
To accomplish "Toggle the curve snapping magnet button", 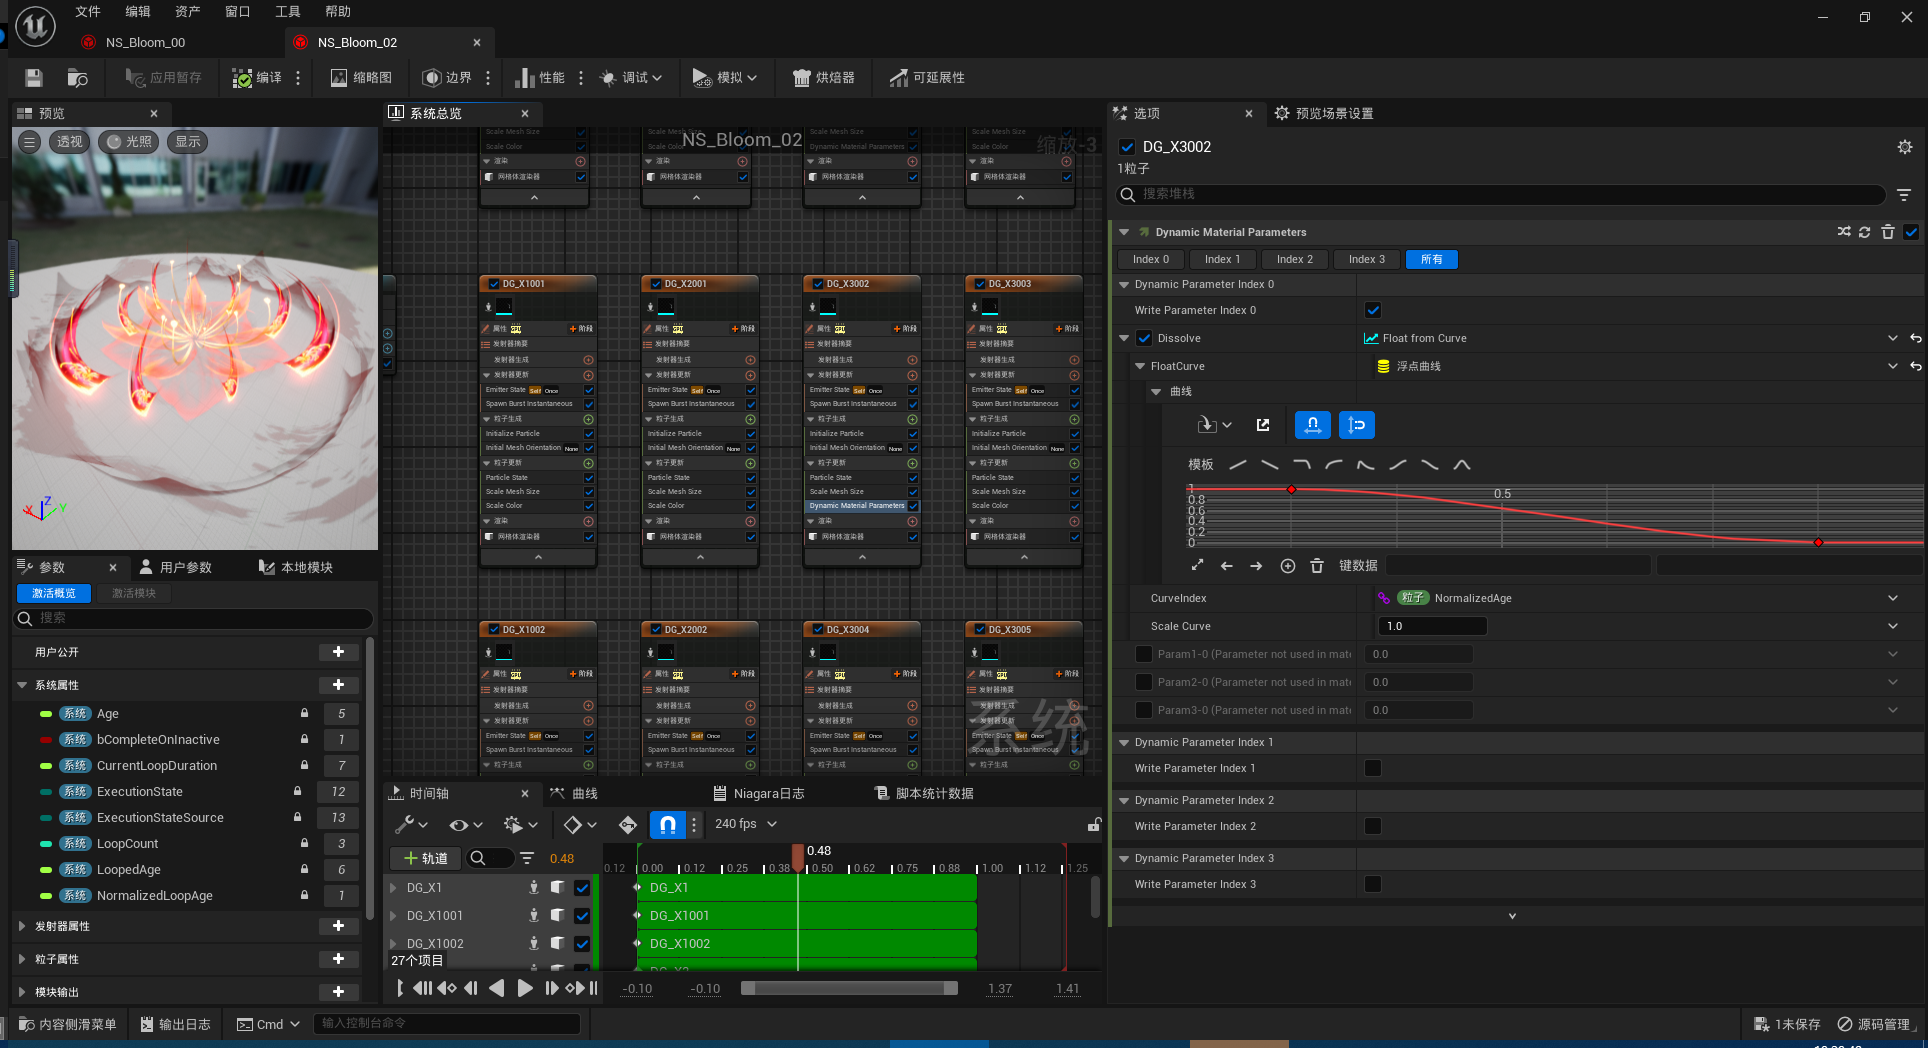I will (1312, 425).
